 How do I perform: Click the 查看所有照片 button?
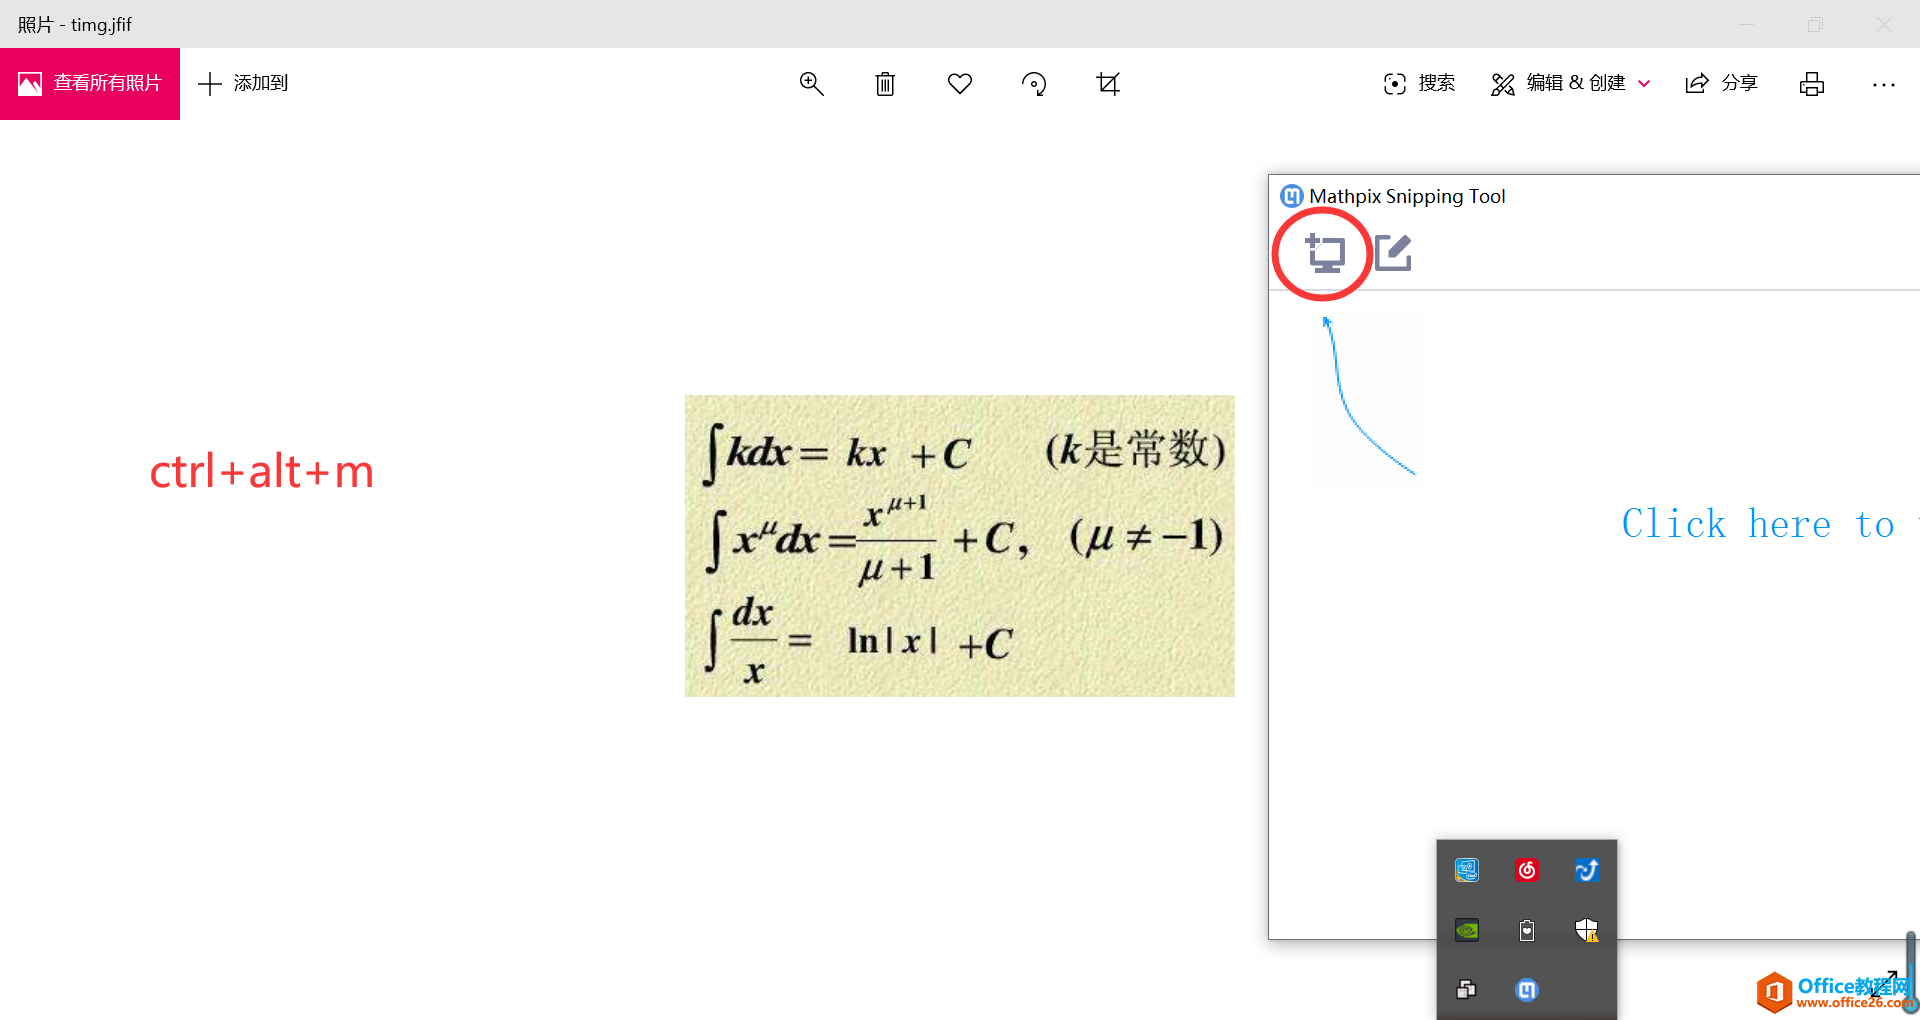90,84
